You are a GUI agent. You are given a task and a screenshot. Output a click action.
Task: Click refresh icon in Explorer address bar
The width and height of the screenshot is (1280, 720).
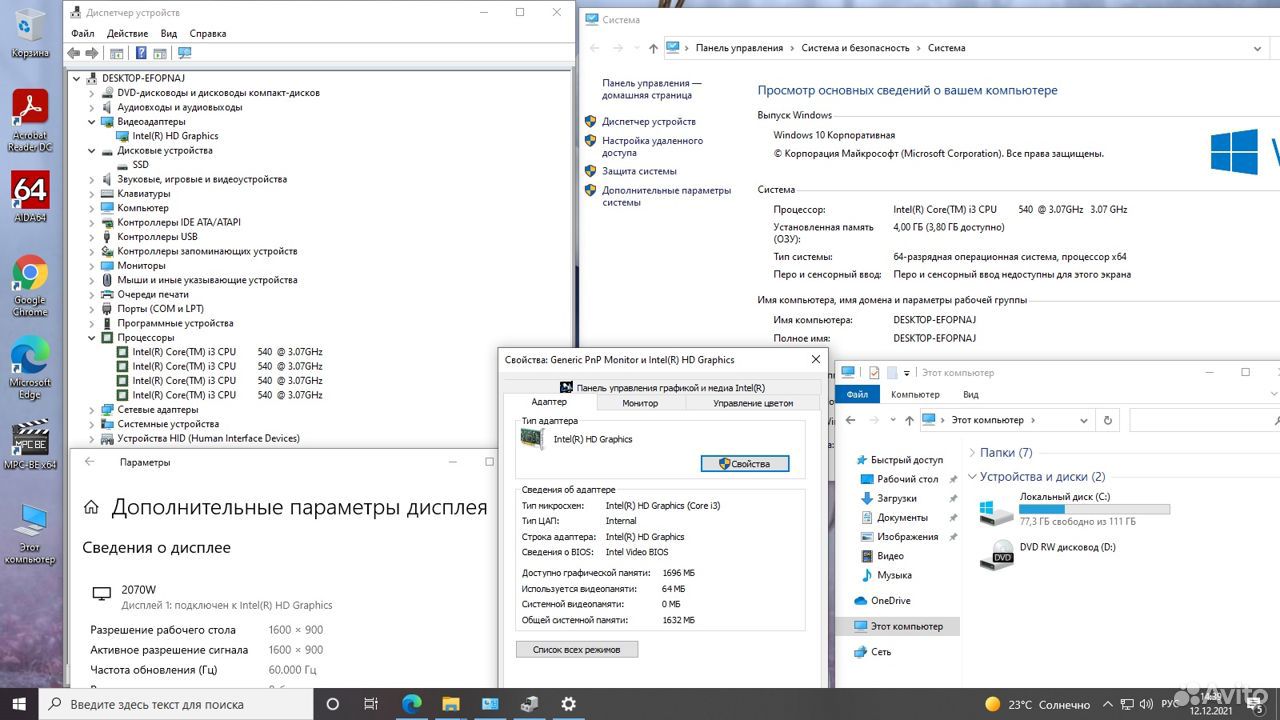tap(1107, 420)
